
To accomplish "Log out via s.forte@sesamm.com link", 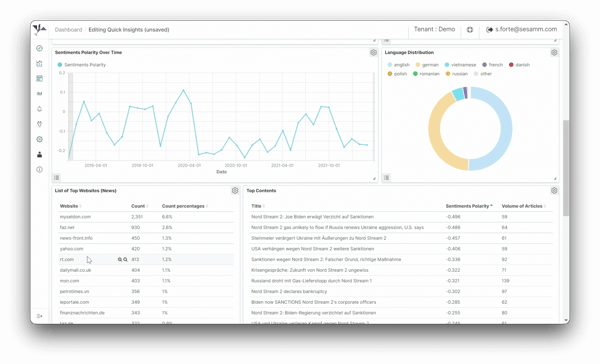I will click(x=522, y=29).
